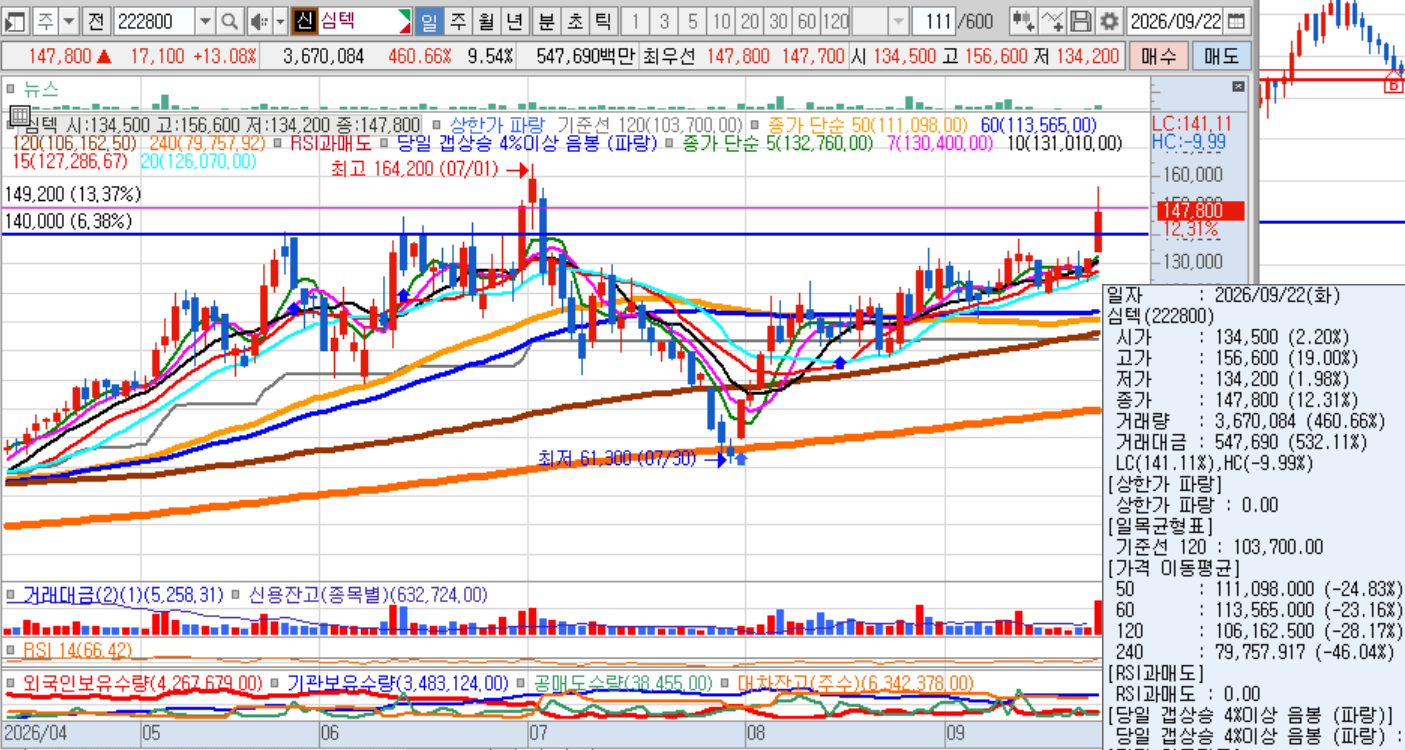Expand the speaker options dropdown arrow

pos(280,20)
